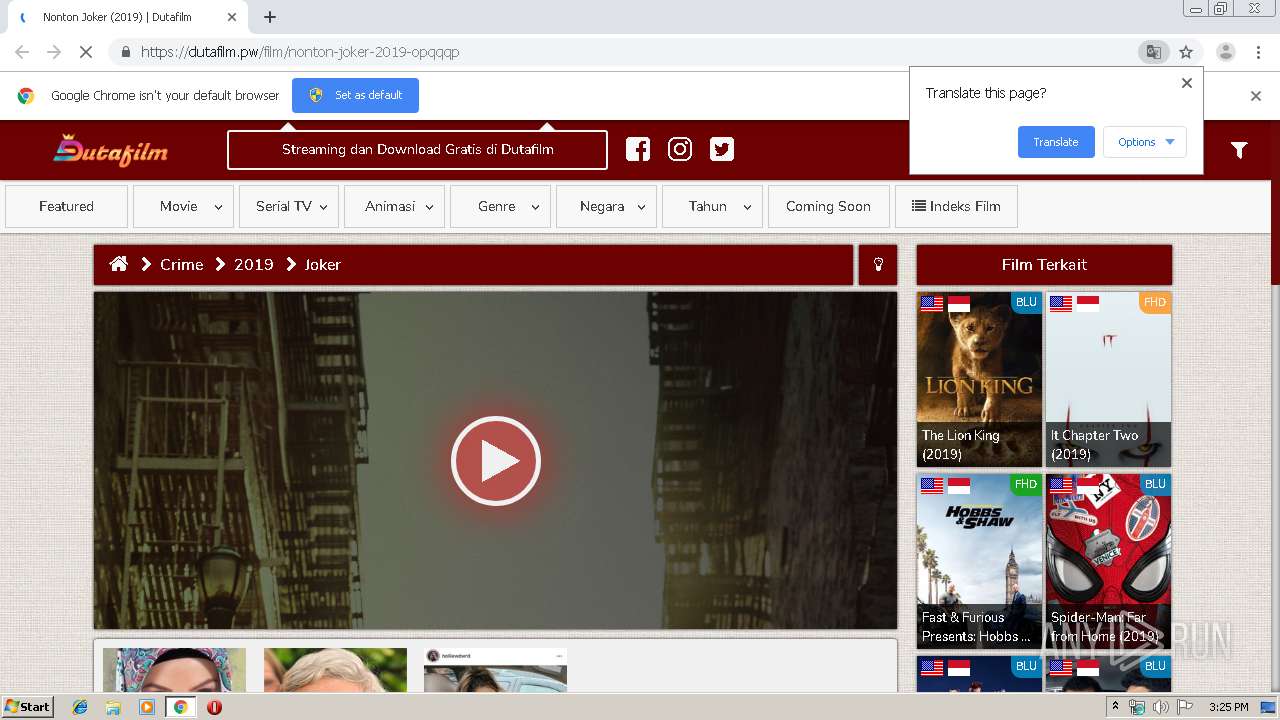Viewport: 1280px width, 720px height.
Task: Dismiss the default browser infobar
Action: point(1256,96)
